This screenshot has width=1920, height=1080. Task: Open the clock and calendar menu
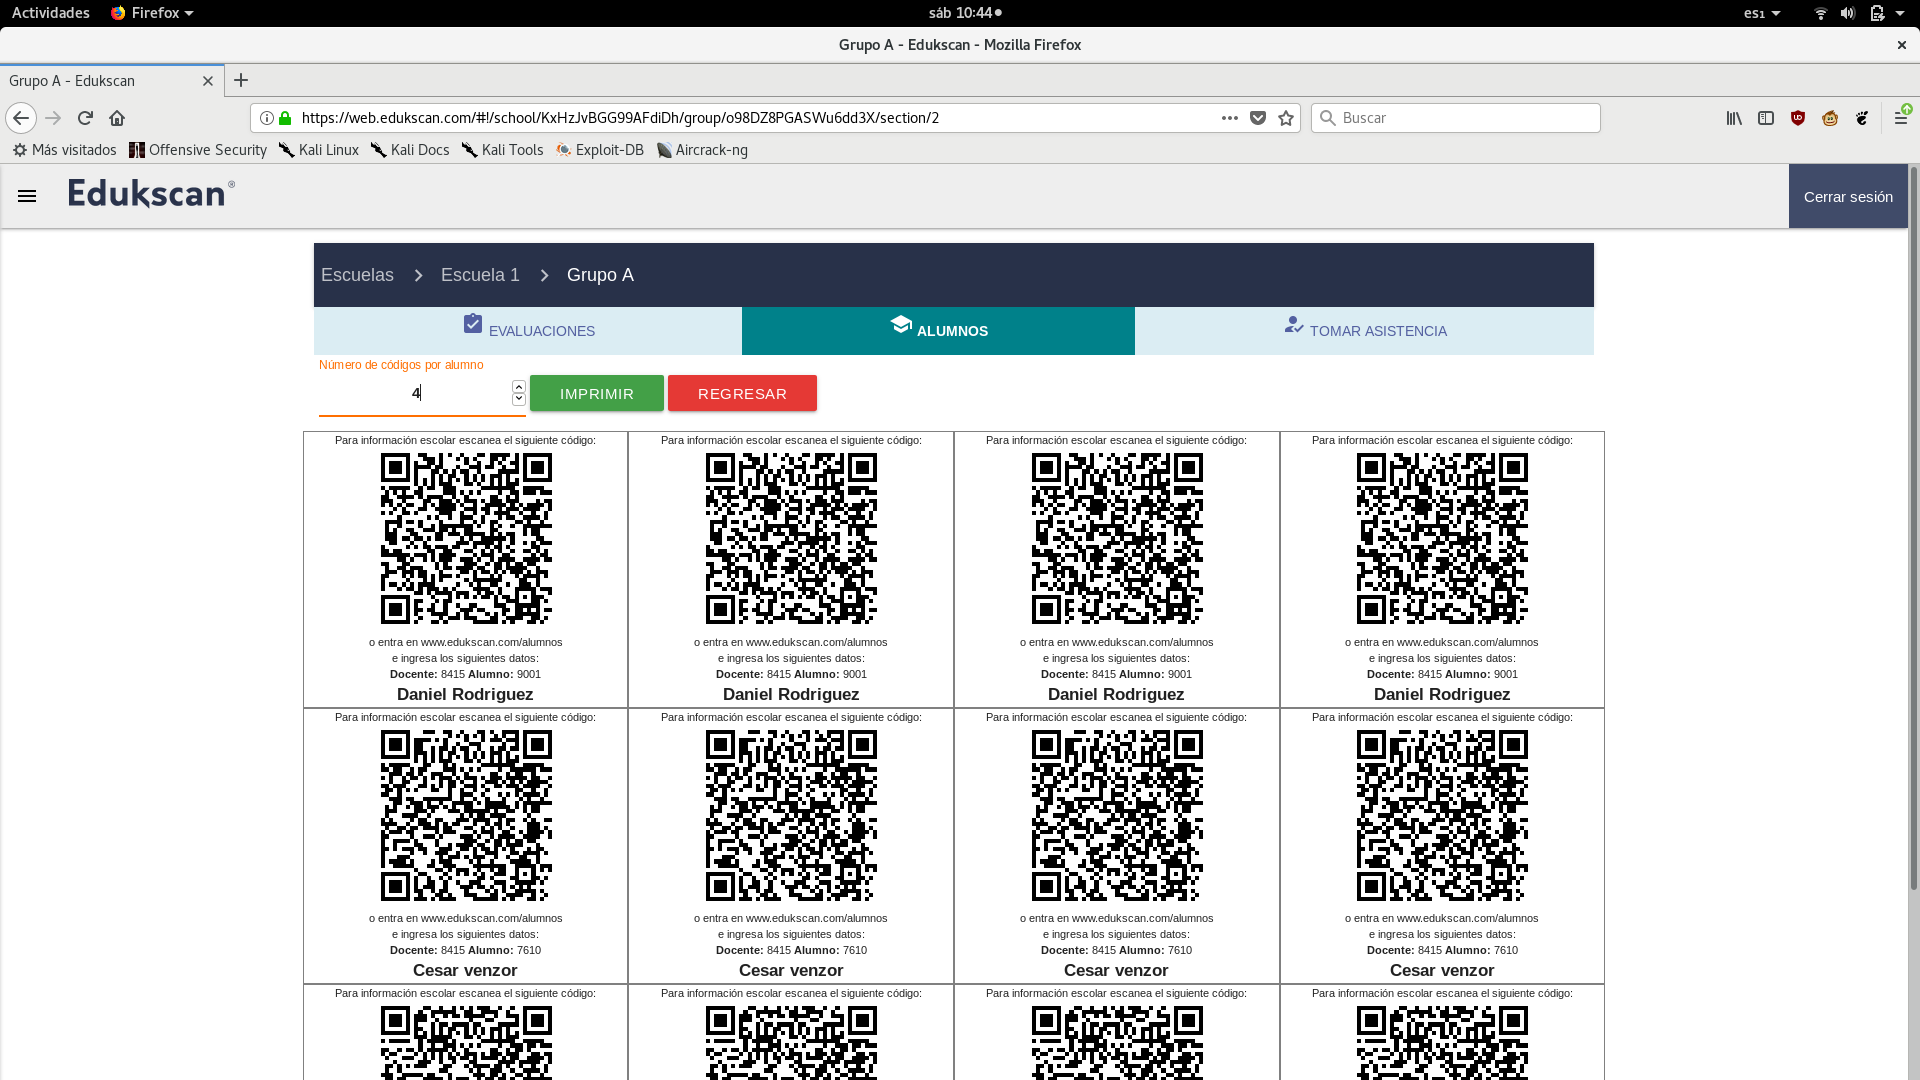pos(965,13)
